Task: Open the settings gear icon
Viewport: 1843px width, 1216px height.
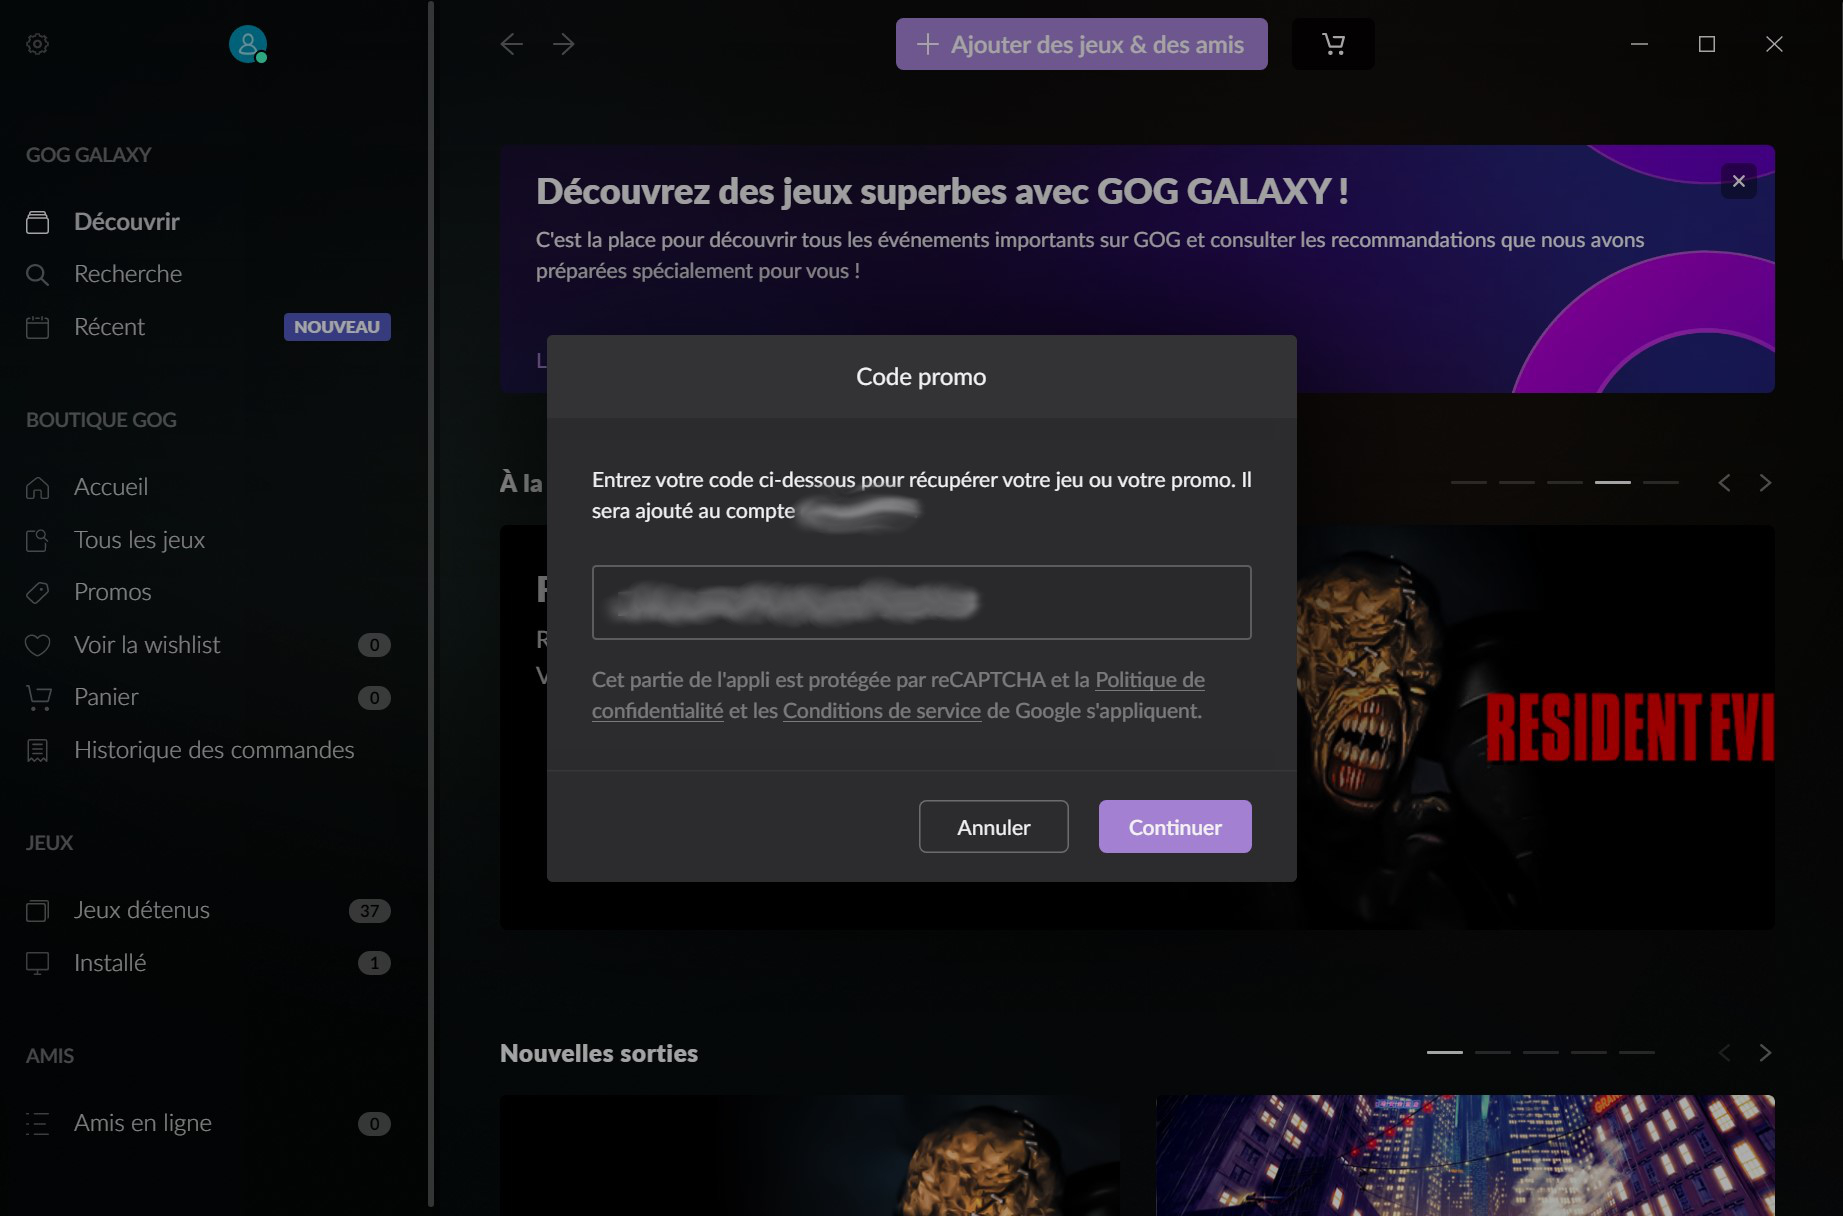Action: coord(37,44)
